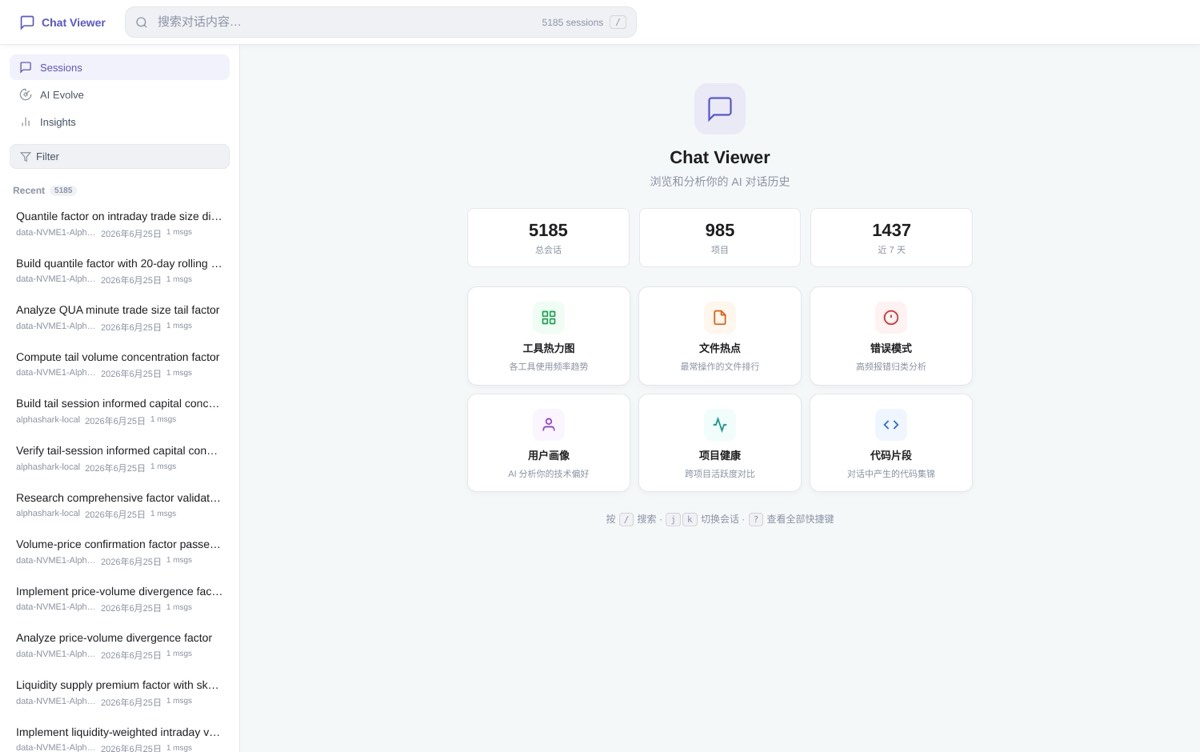
Task: Click the AI Evolve gauge icon
Action: tap(26, 94)
